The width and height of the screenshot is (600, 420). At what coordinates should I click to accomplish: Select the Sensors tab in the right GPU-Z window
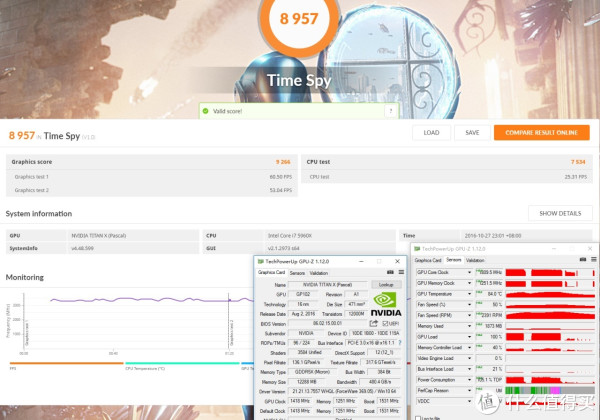[454, 260]
